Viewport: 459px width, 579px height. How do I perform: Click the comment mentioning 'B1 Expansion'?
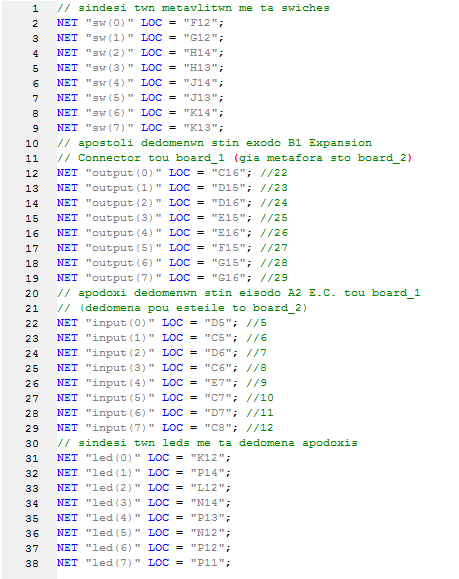214,143
